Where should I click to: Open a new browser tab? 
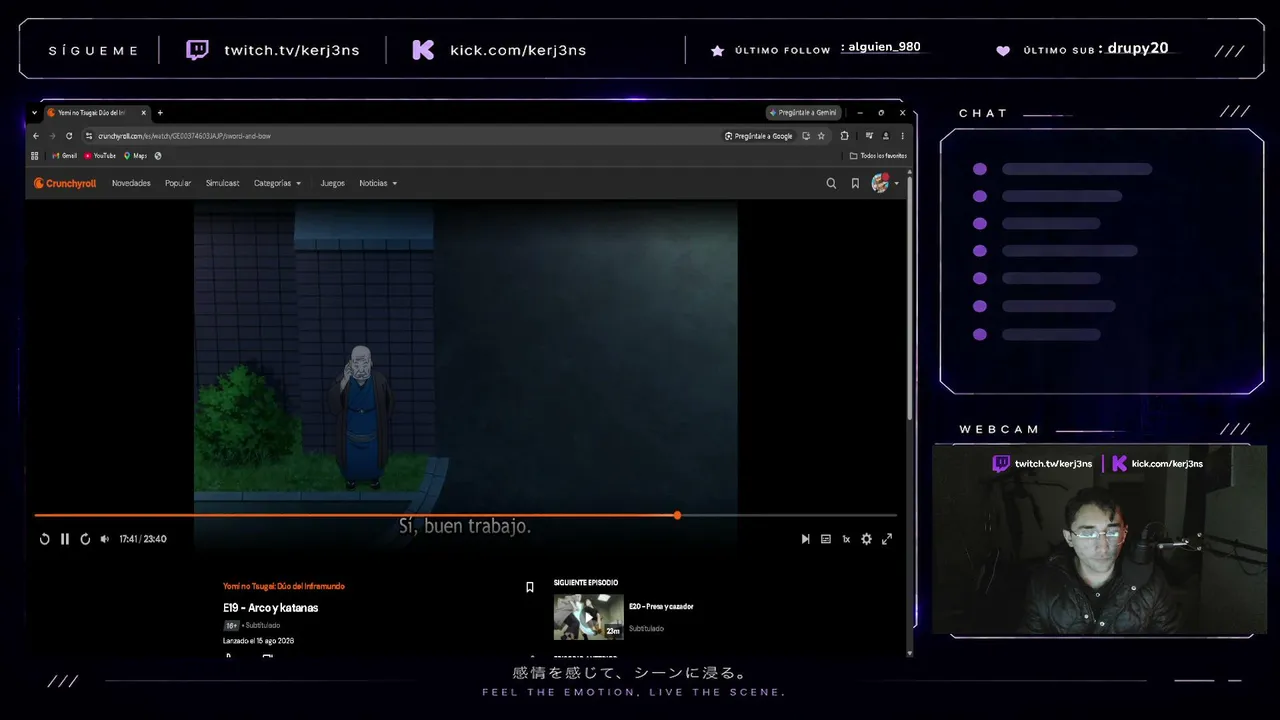[160, 113]
